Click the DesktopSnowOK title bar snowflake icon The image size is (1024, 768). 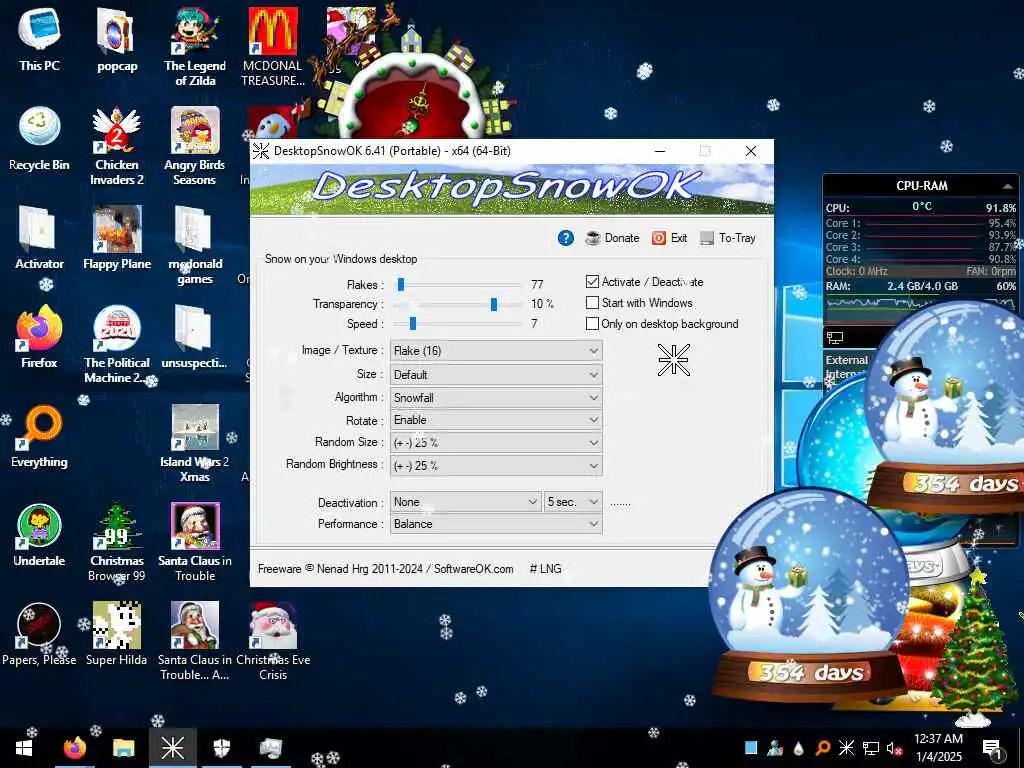coord(261,151)
